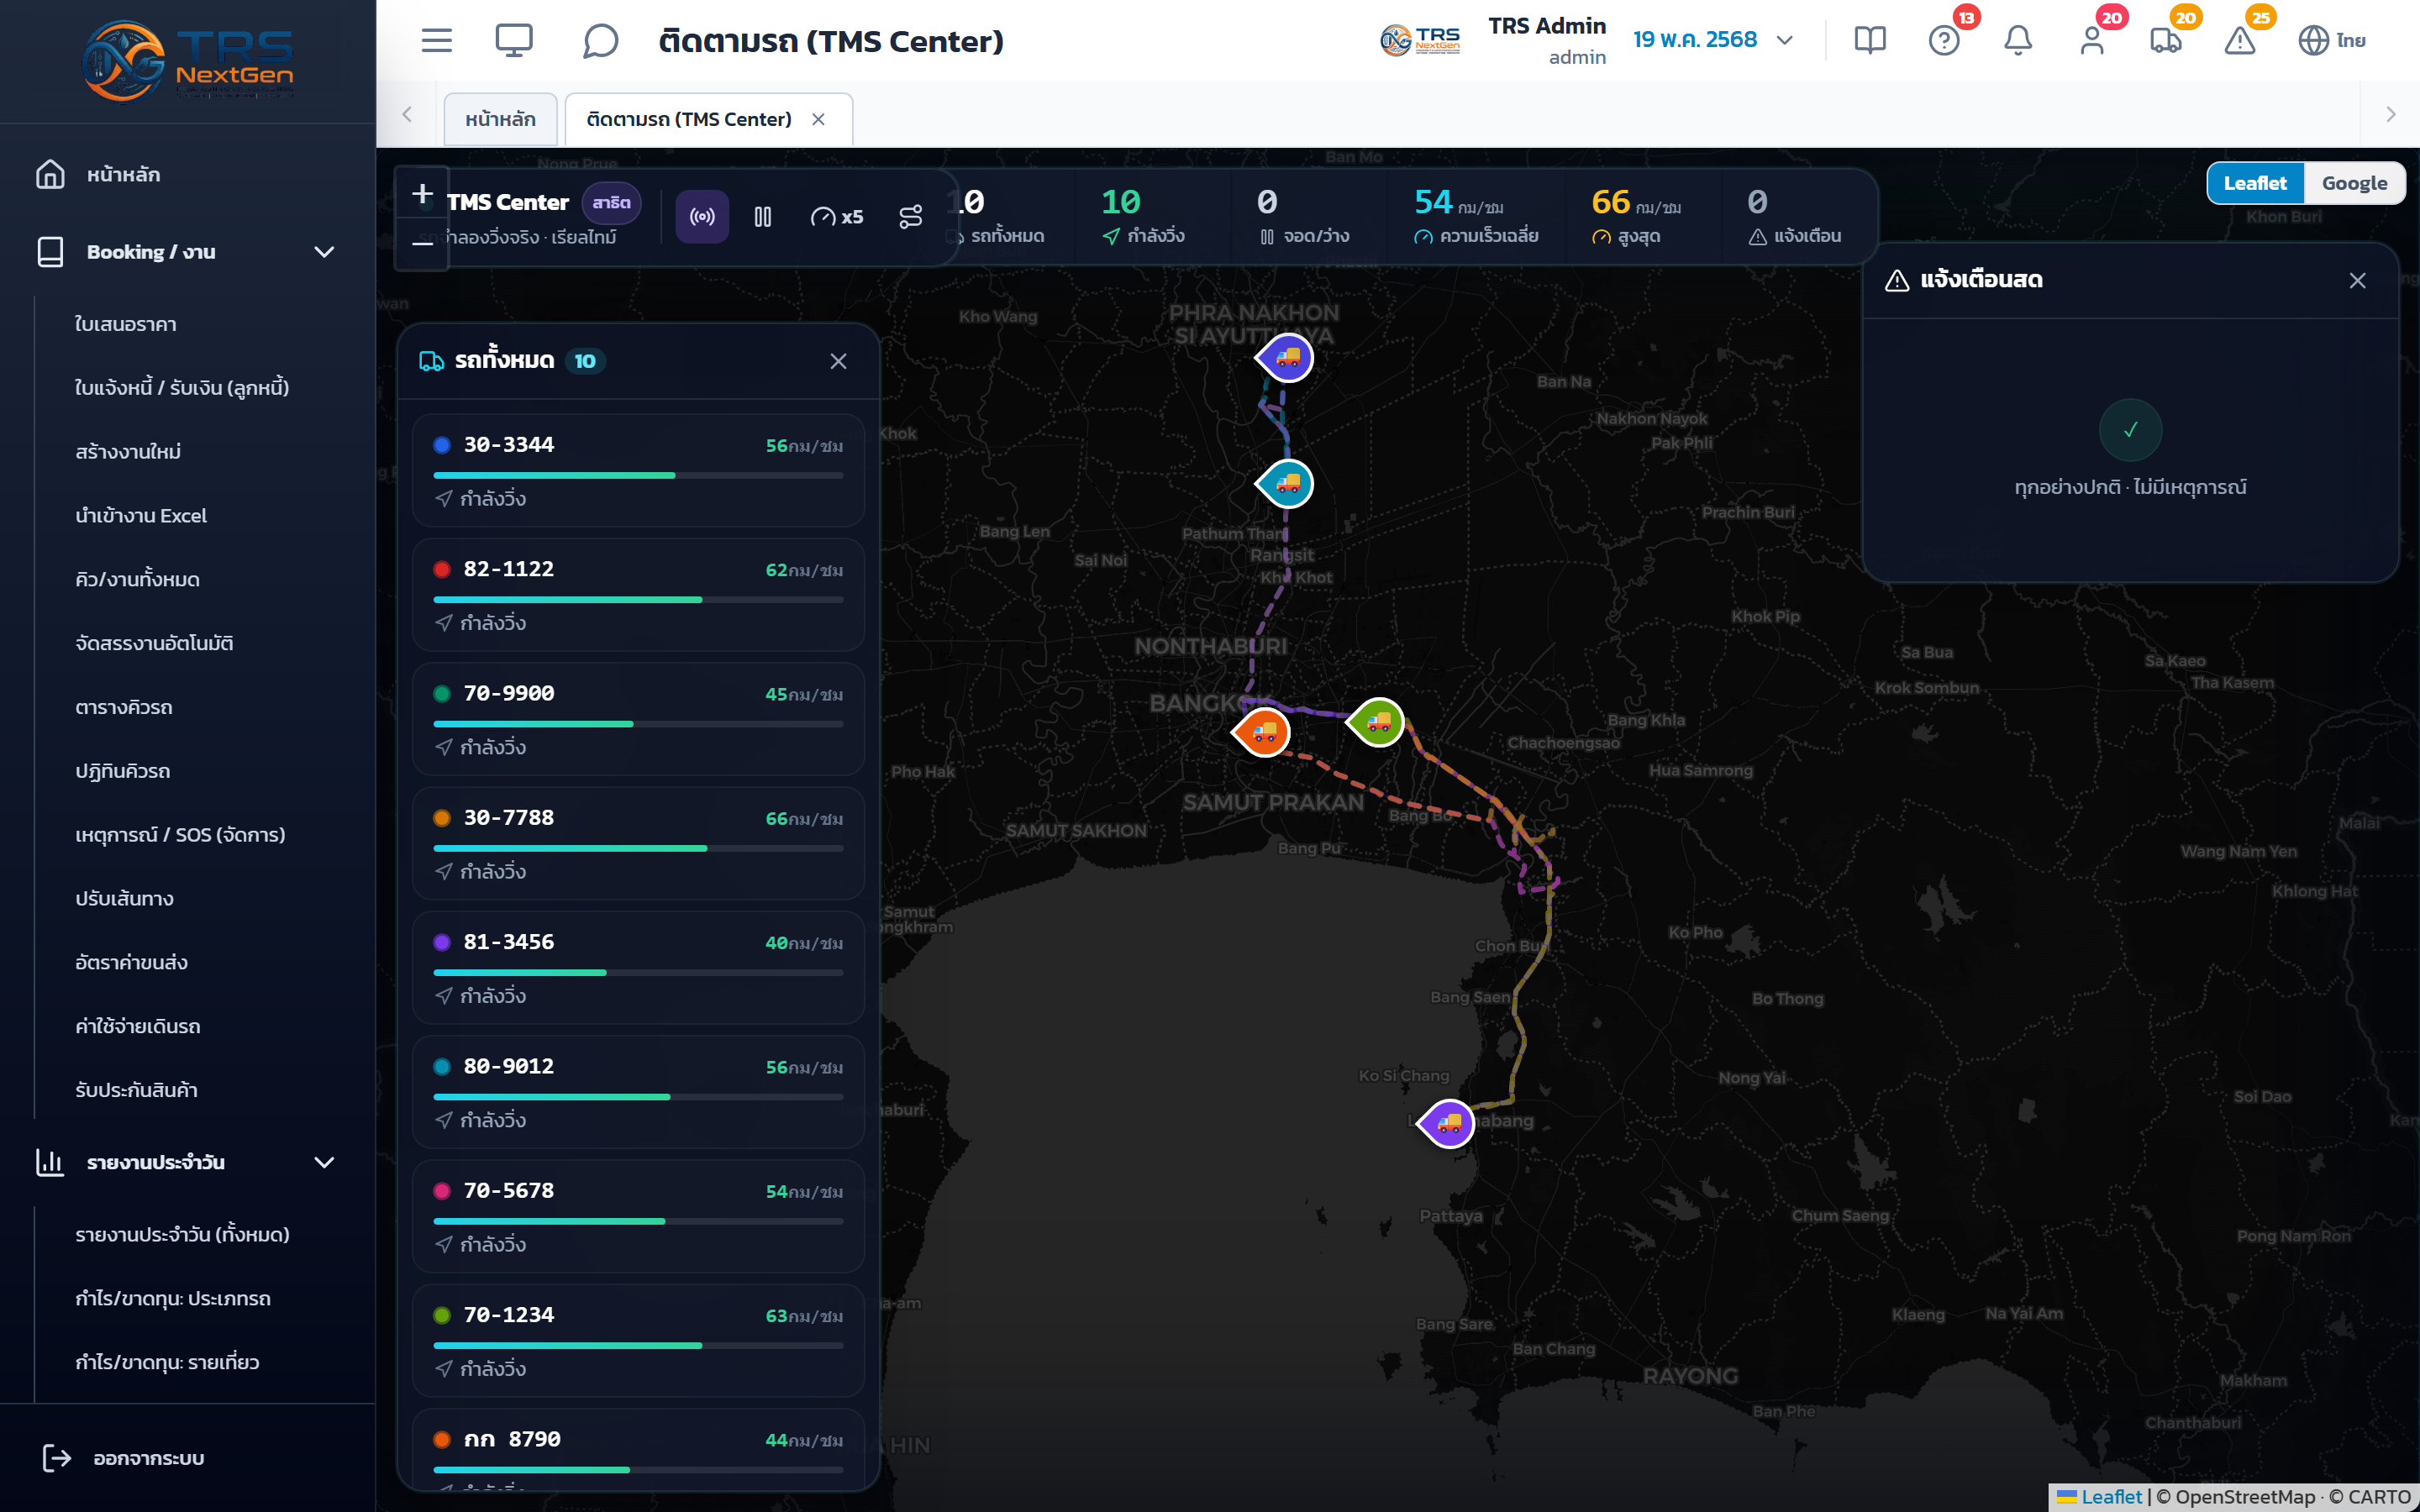This screenshot has height=1512, width=2420.
Task: Open สร้างงานใหม่ menu item
Action: pos(128,451)
